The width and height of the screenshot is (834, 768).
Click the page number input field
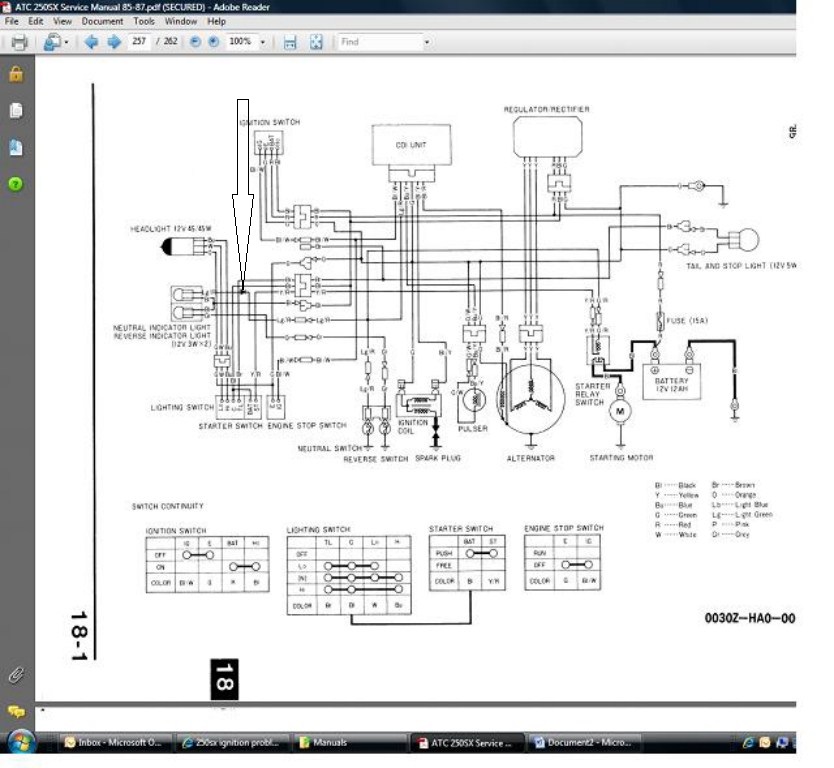click(139, 43)
